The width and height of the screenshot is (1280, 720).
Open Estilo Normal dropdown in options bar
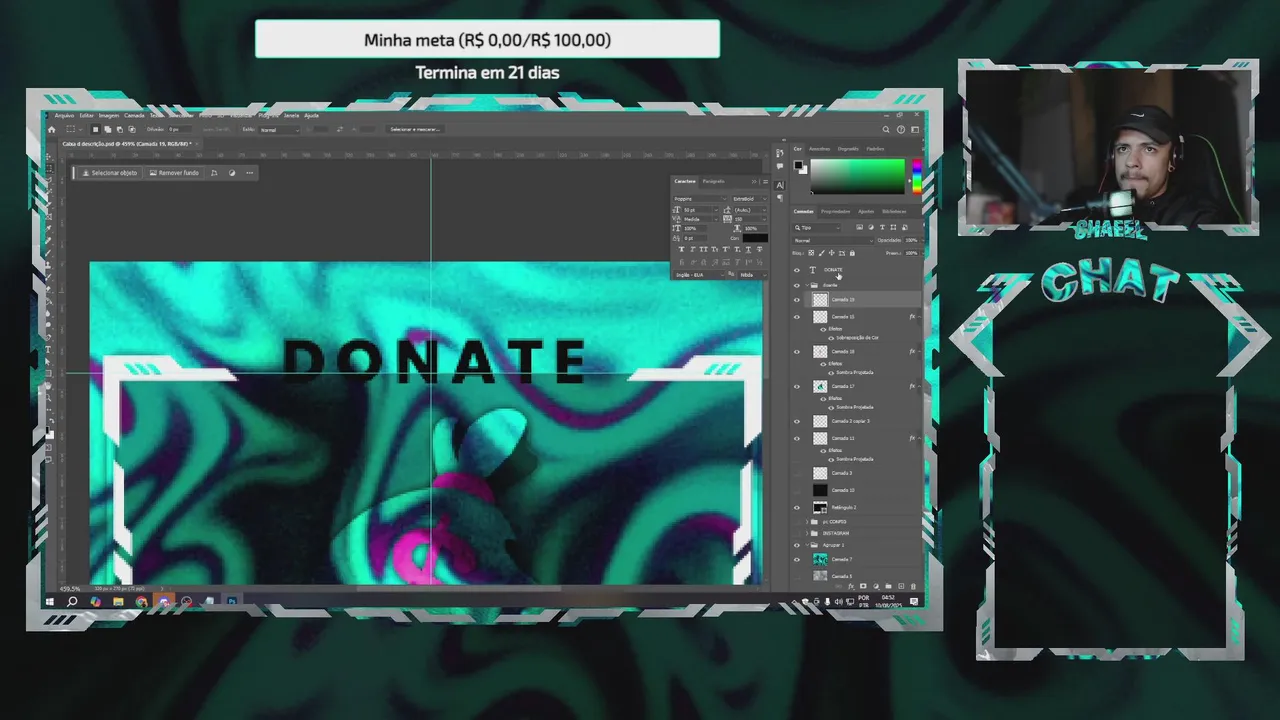click(279, 130)
